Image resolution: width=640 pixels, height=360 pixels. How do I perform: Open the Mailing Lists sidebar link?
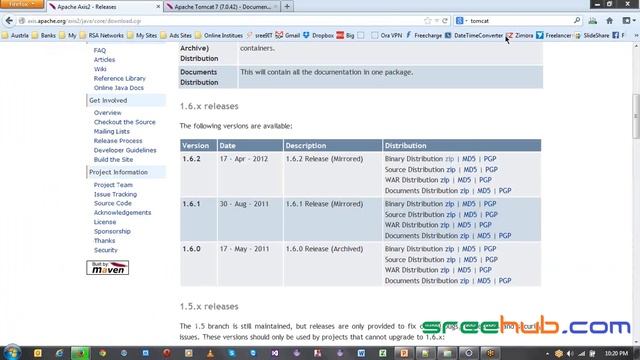[111, 131]
